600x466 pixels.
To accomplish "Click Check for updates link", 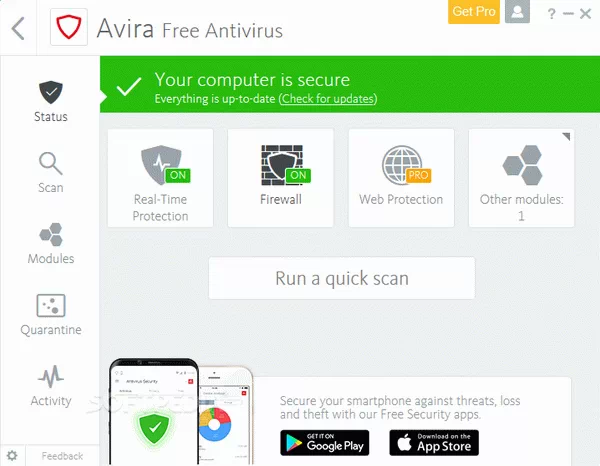I will coord(328,99).
